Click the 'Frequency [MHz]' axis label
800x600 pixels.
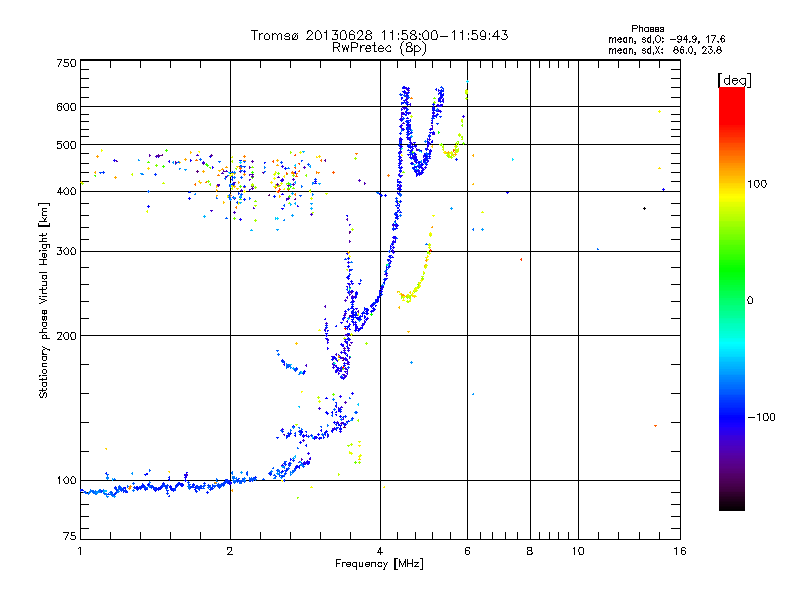click(x=379, y=564)
